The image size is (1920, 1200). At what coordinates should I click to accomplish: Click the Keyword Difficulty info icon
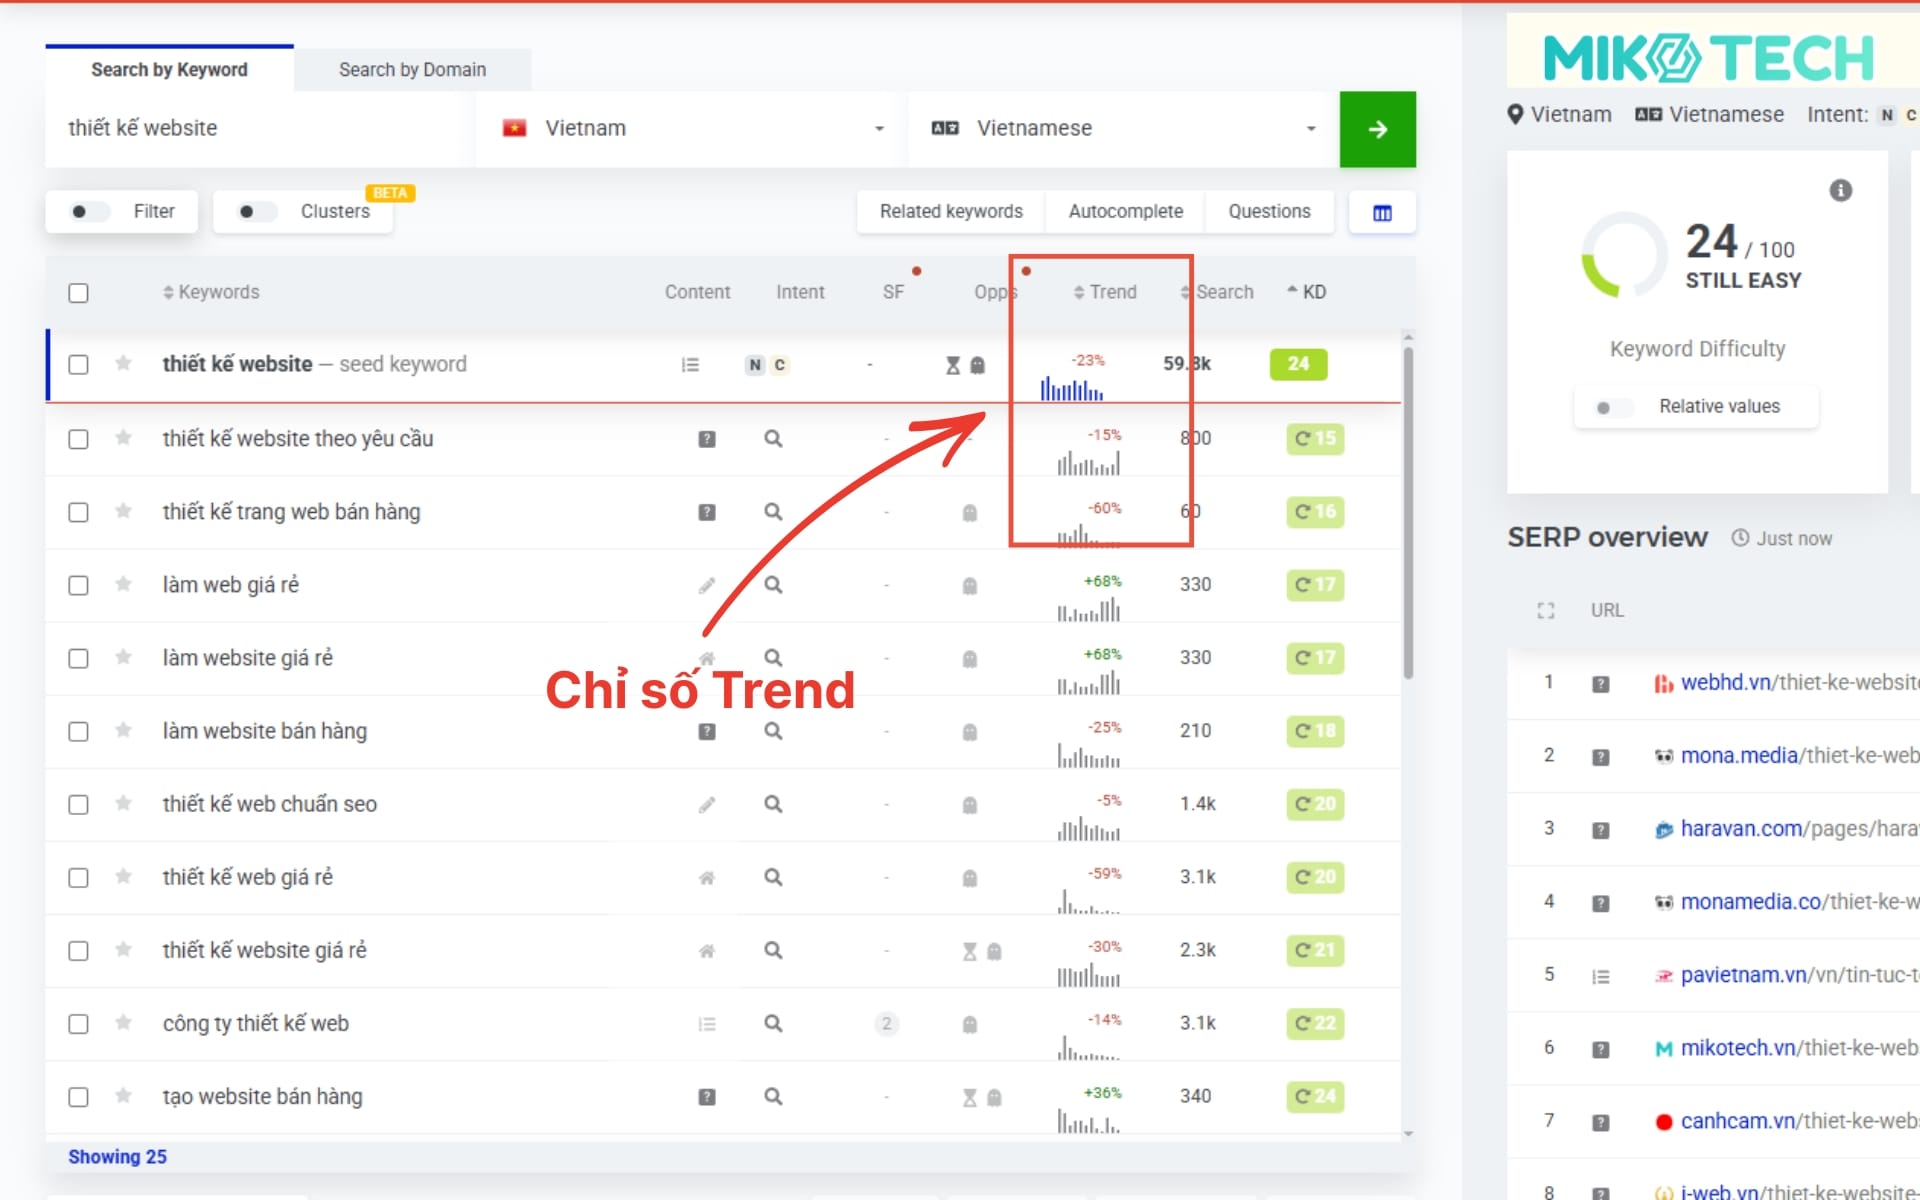point(1840,190)
